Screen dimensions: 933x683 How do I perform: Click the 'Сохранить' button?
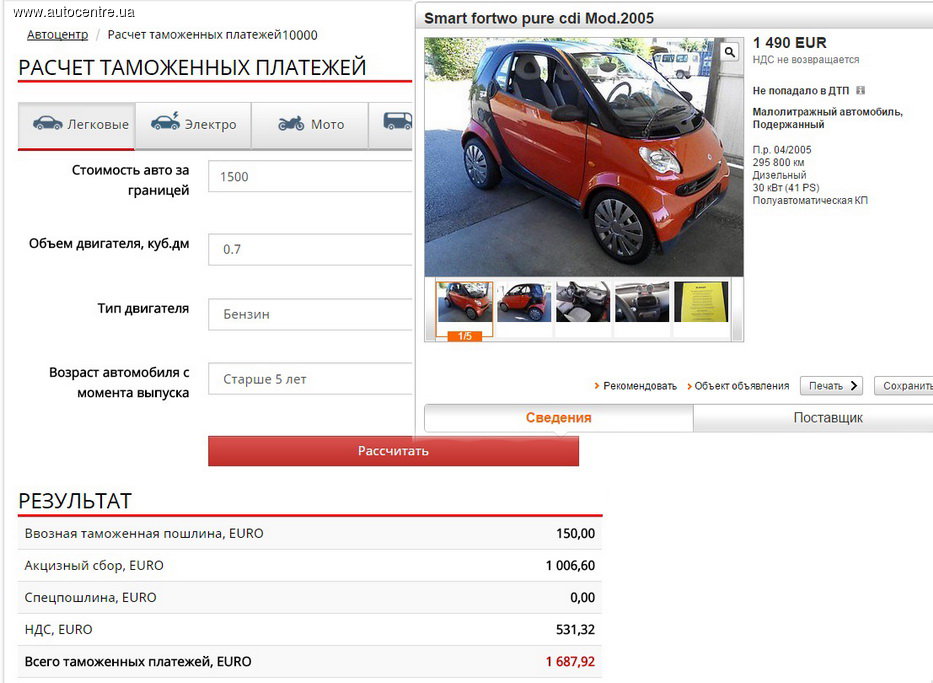point(904,386)
